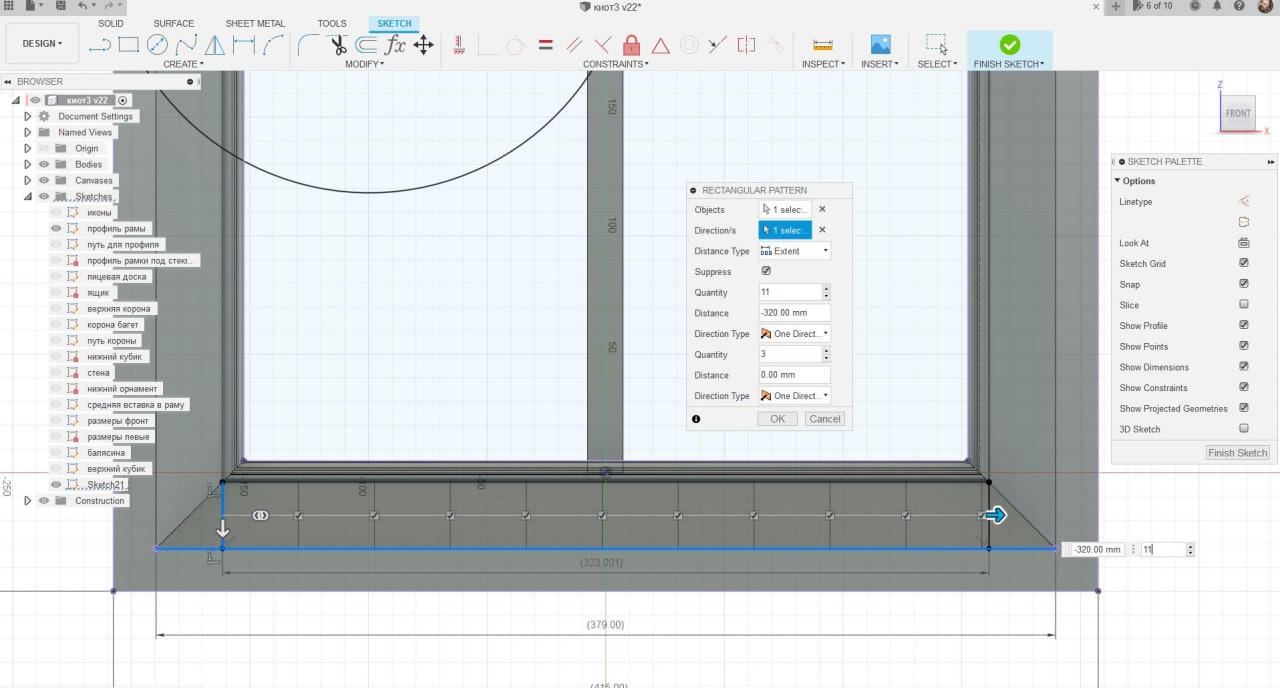
Task: Click the Look At icon in palette
Action: click(1244, 243)
